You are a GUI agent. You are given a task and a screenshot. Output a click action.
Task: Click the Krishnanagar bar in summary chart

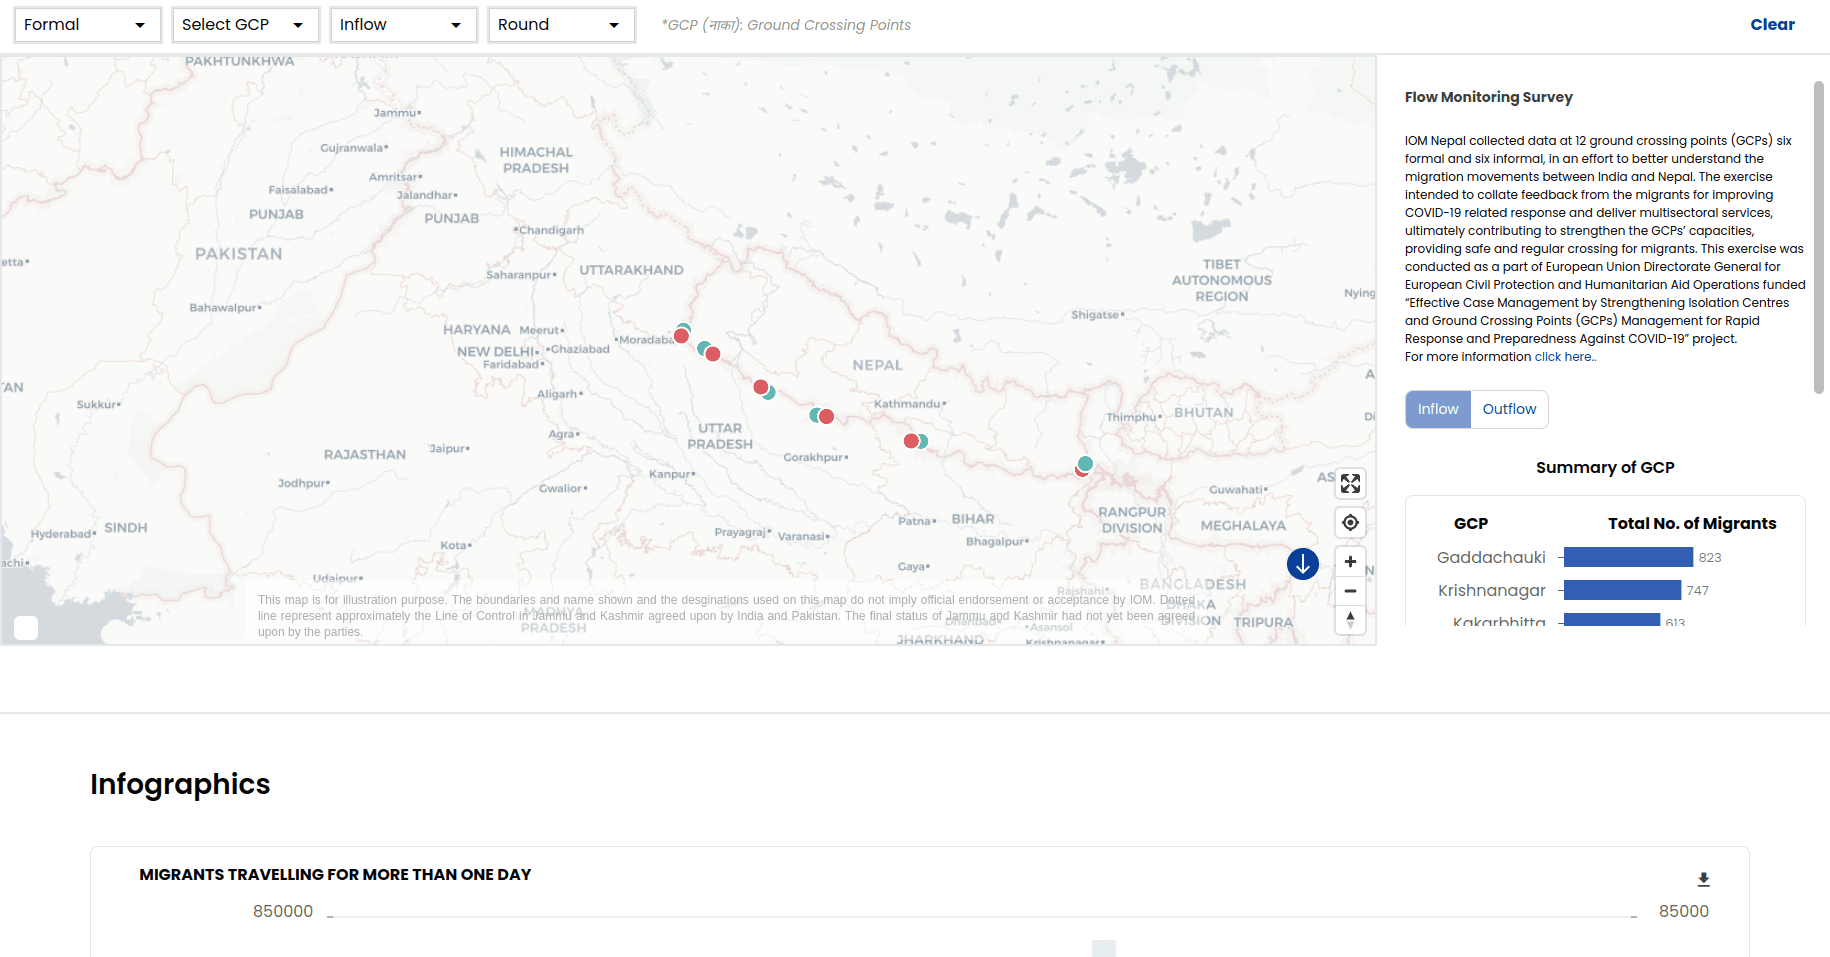(1621, 590)
